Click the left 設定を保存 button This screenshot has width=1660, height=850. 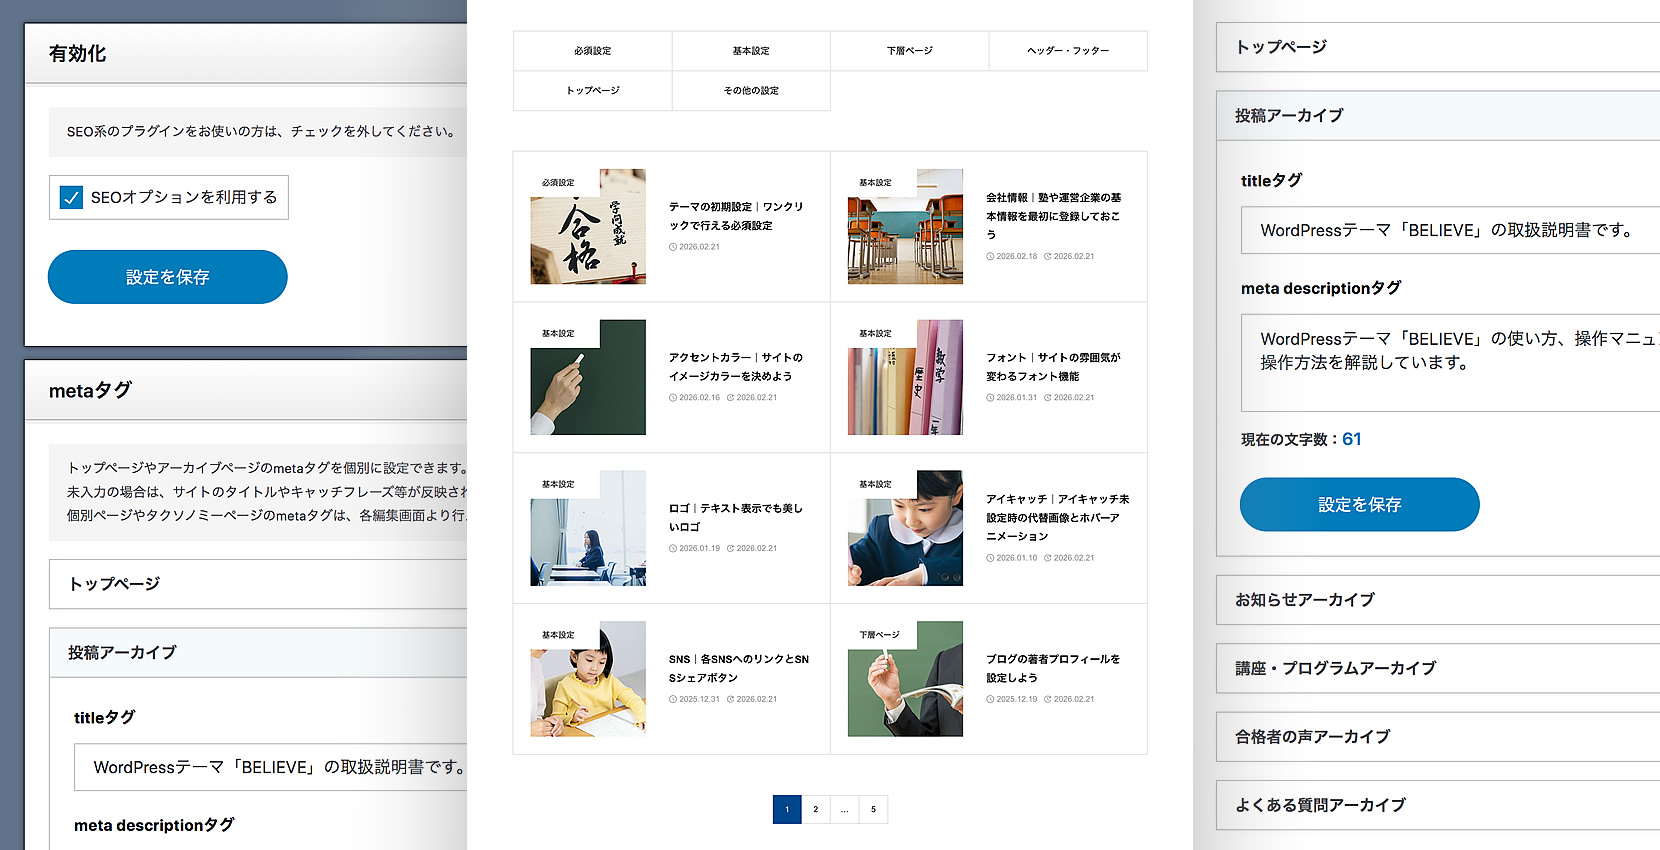[168, 277]
